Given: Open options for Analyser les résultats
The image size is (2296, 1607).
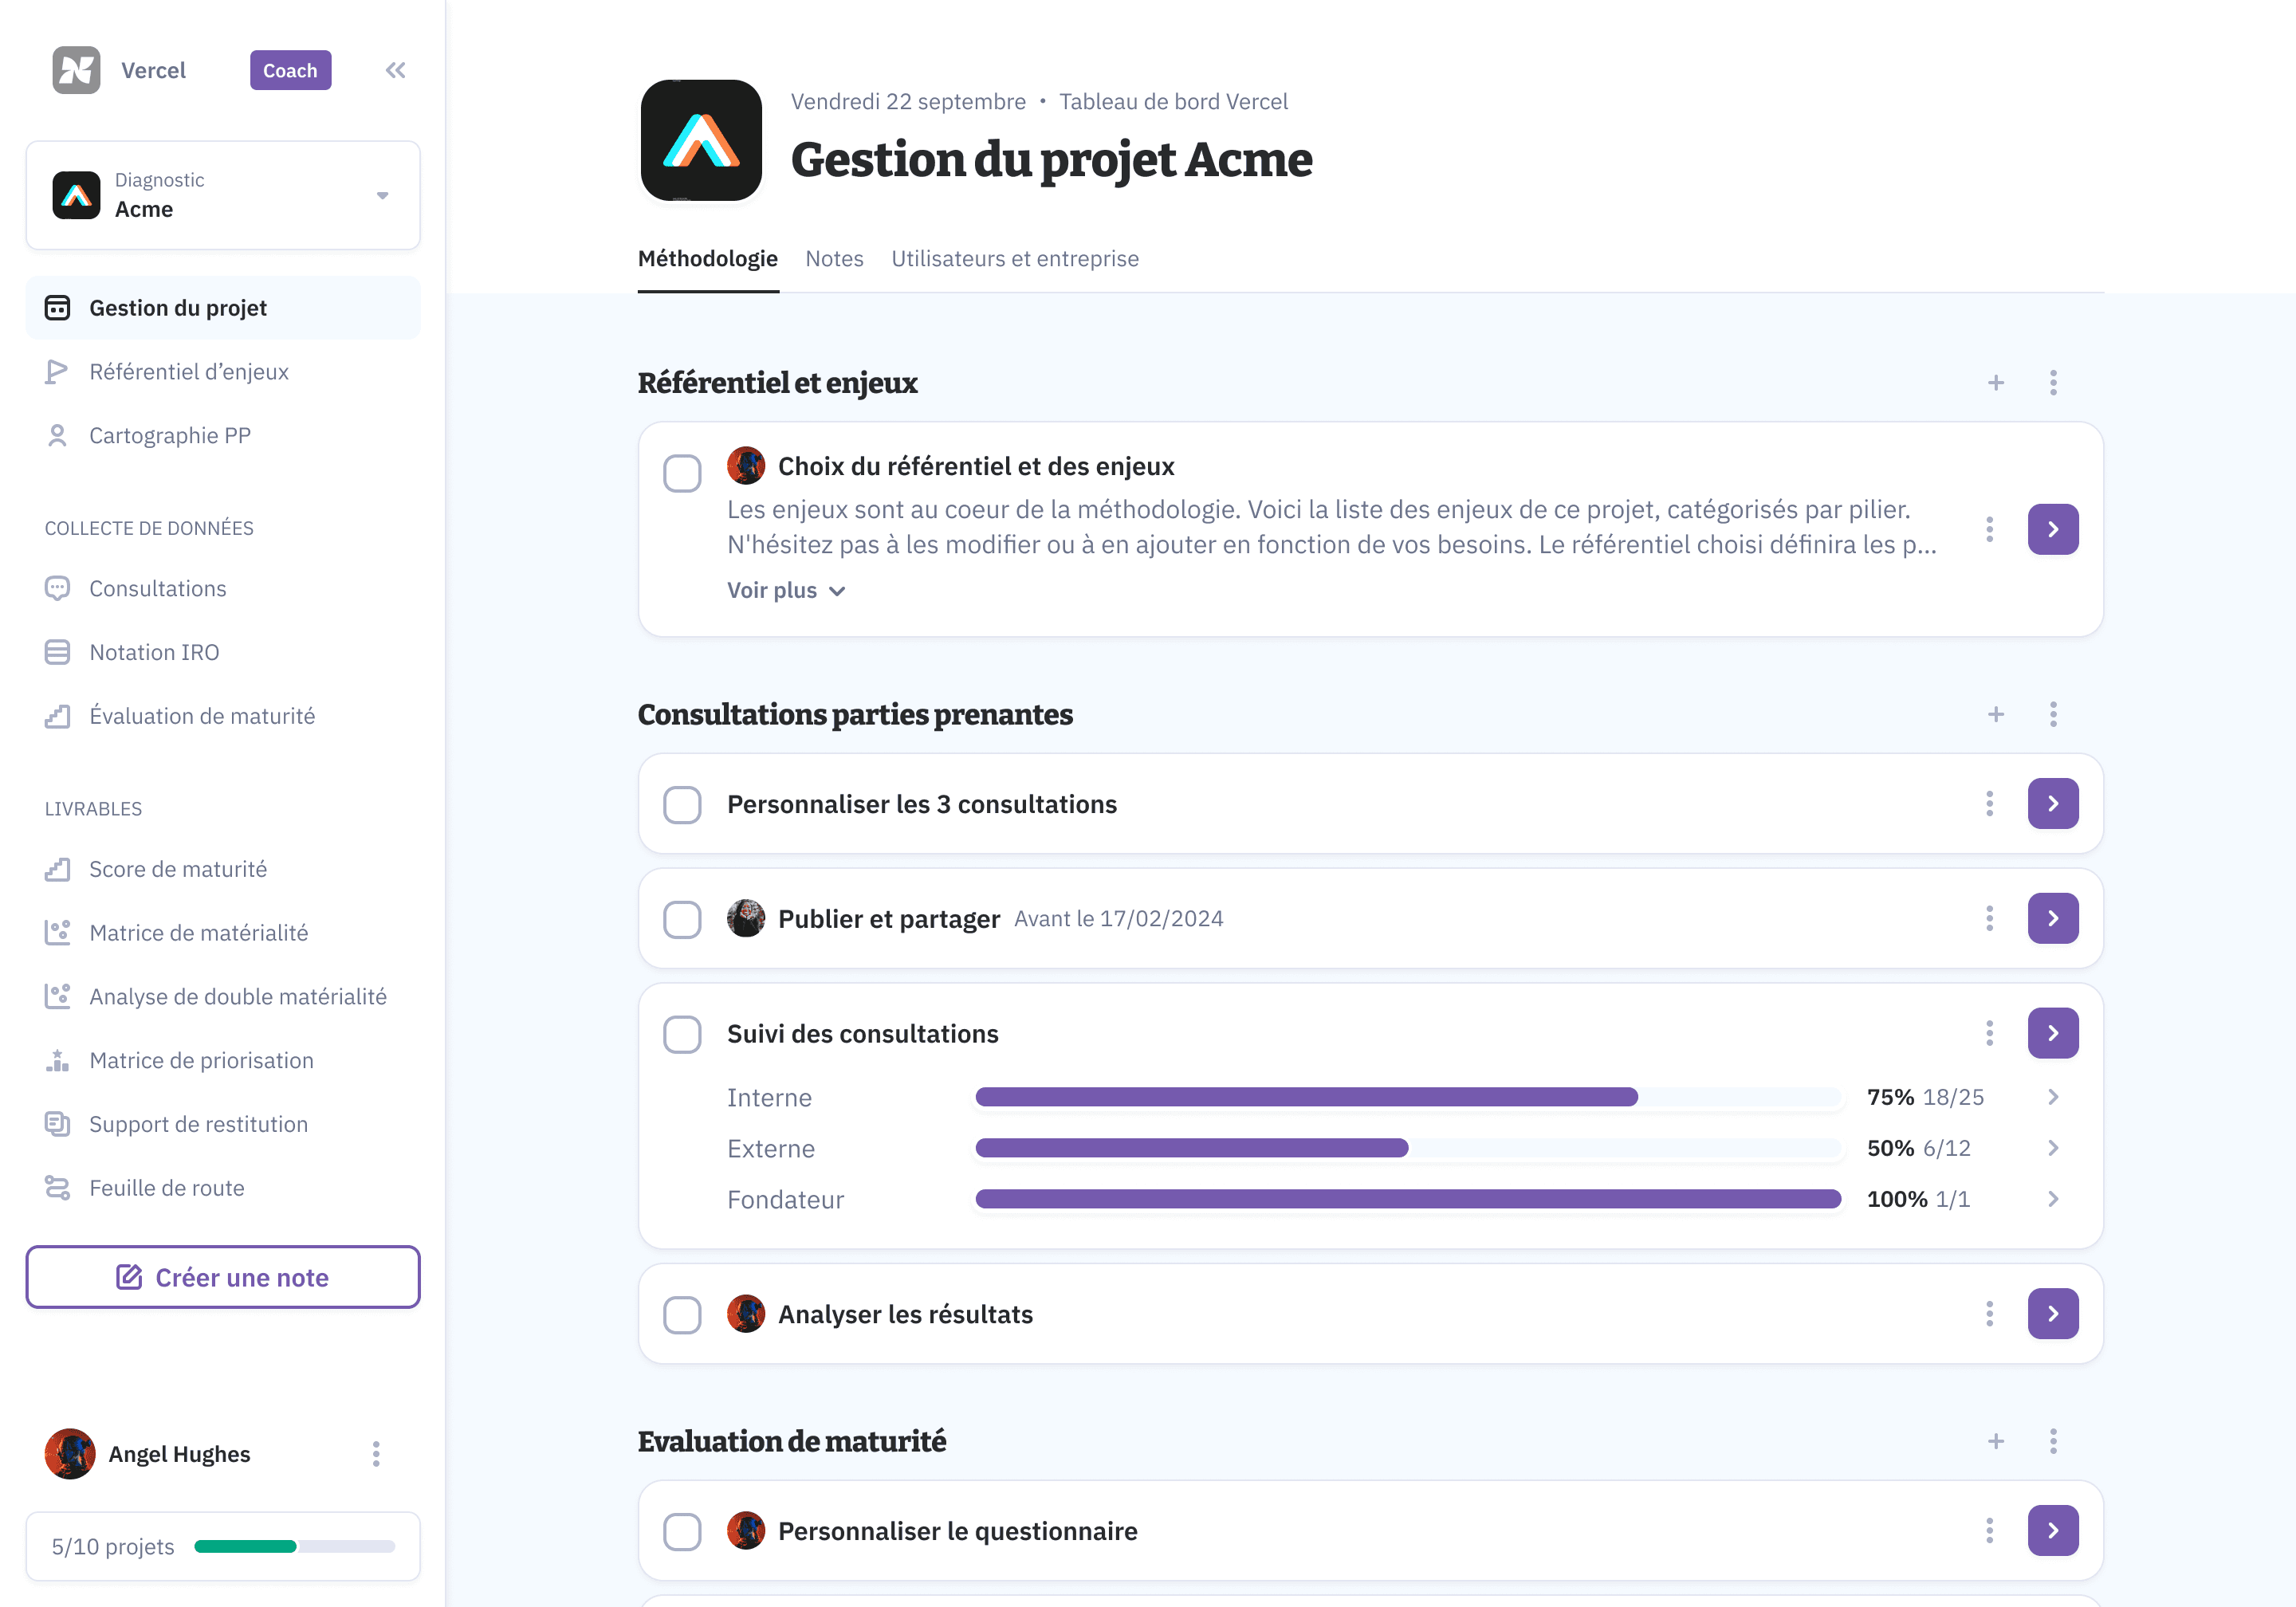Looking at the screenshot, I should 1990,1315.
